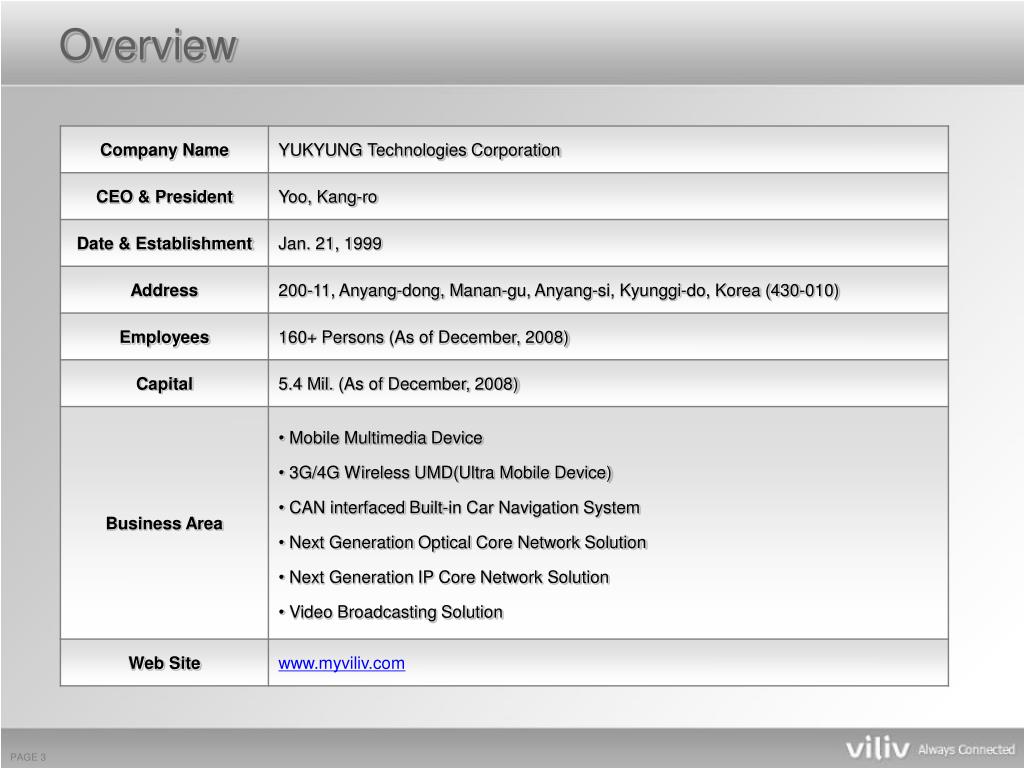
Task: Click the 'CEO & President' label
Action: point(165,197)
